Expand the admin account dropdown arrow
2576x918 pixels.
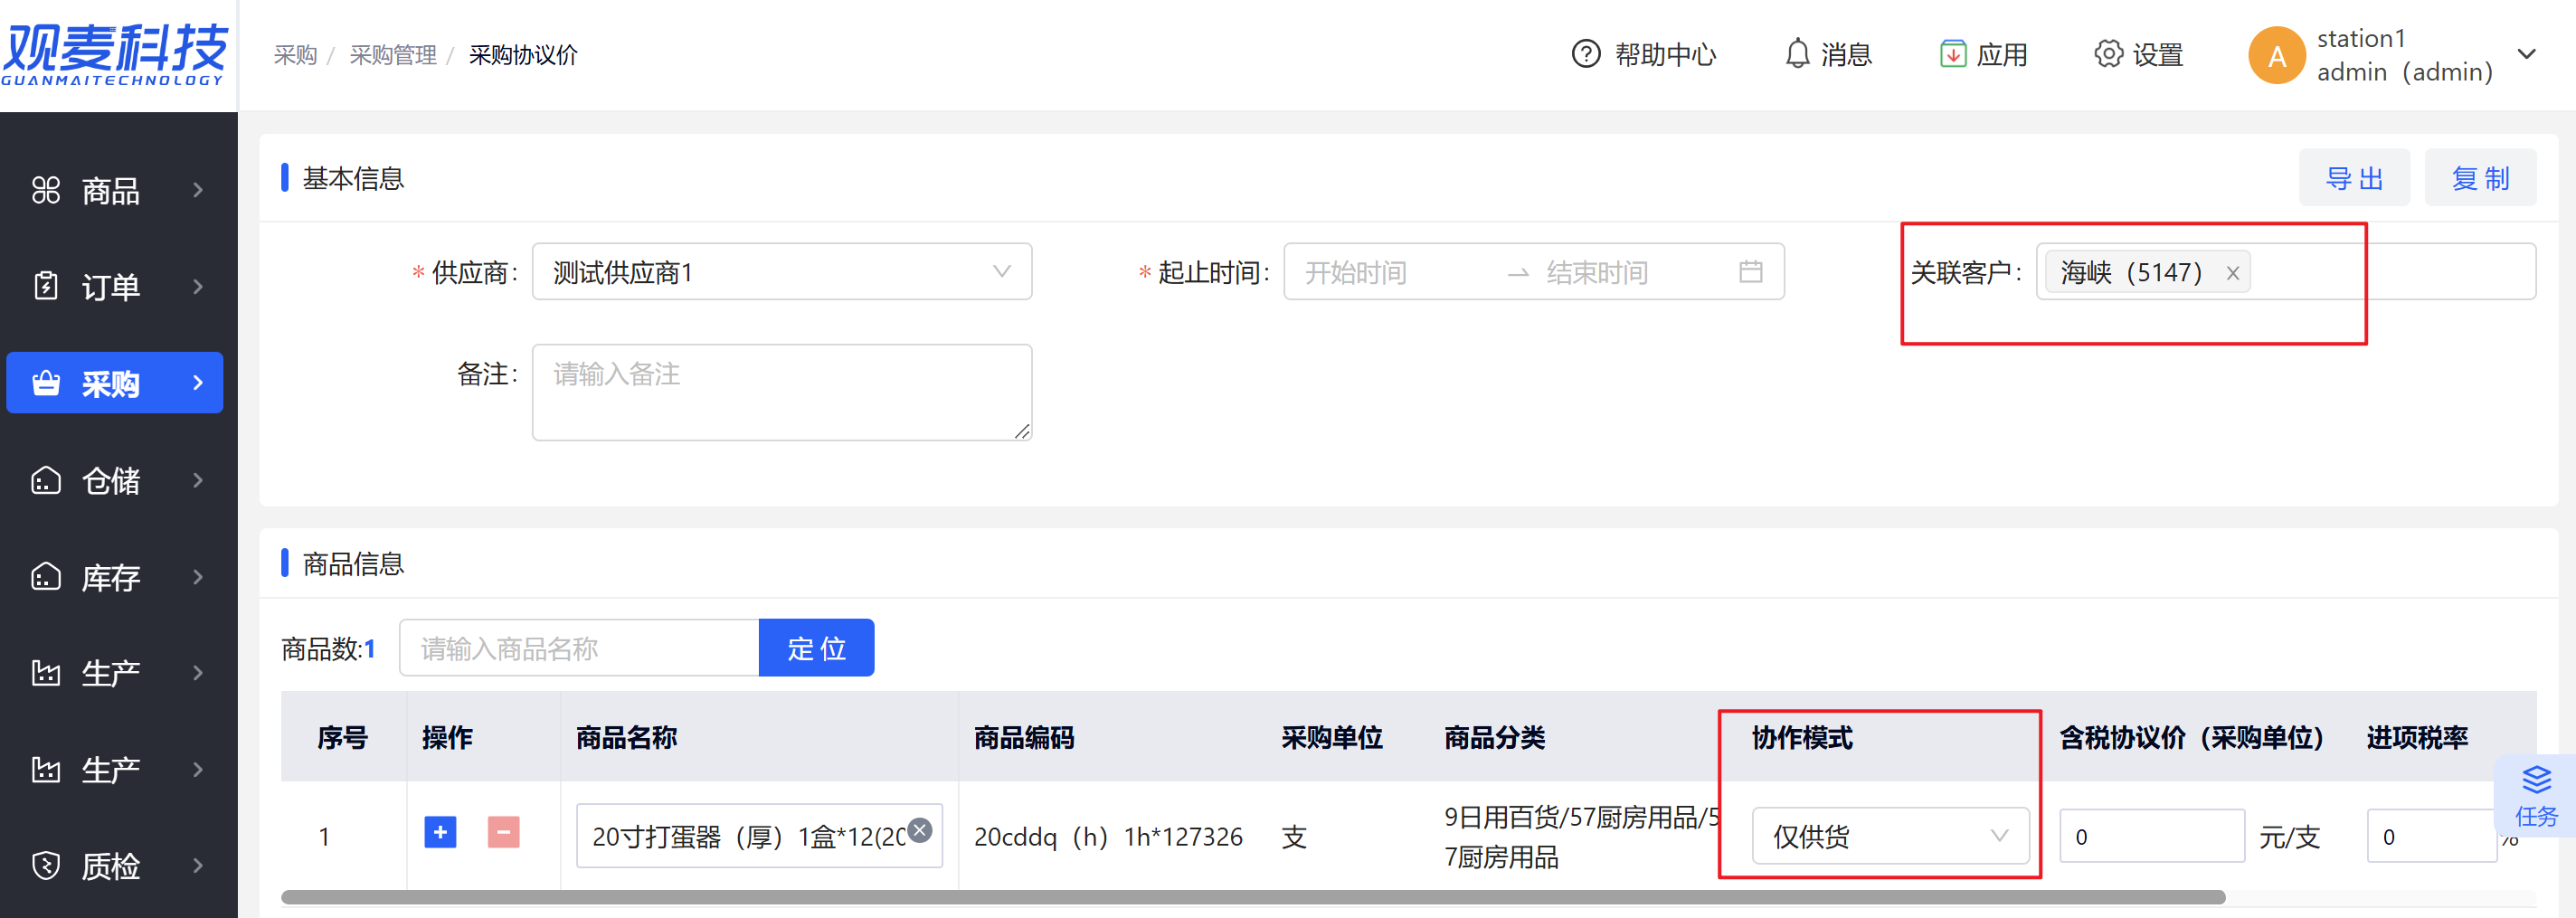(2526, 54)
